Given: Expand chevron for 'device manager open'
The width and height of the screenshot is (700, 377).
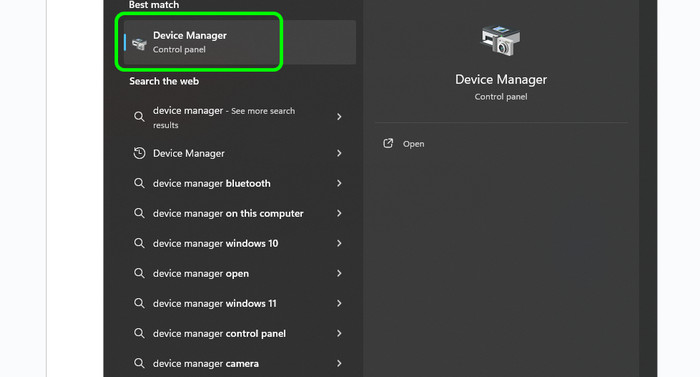Looking at the screenshot, I should click(x=339, y=273).
